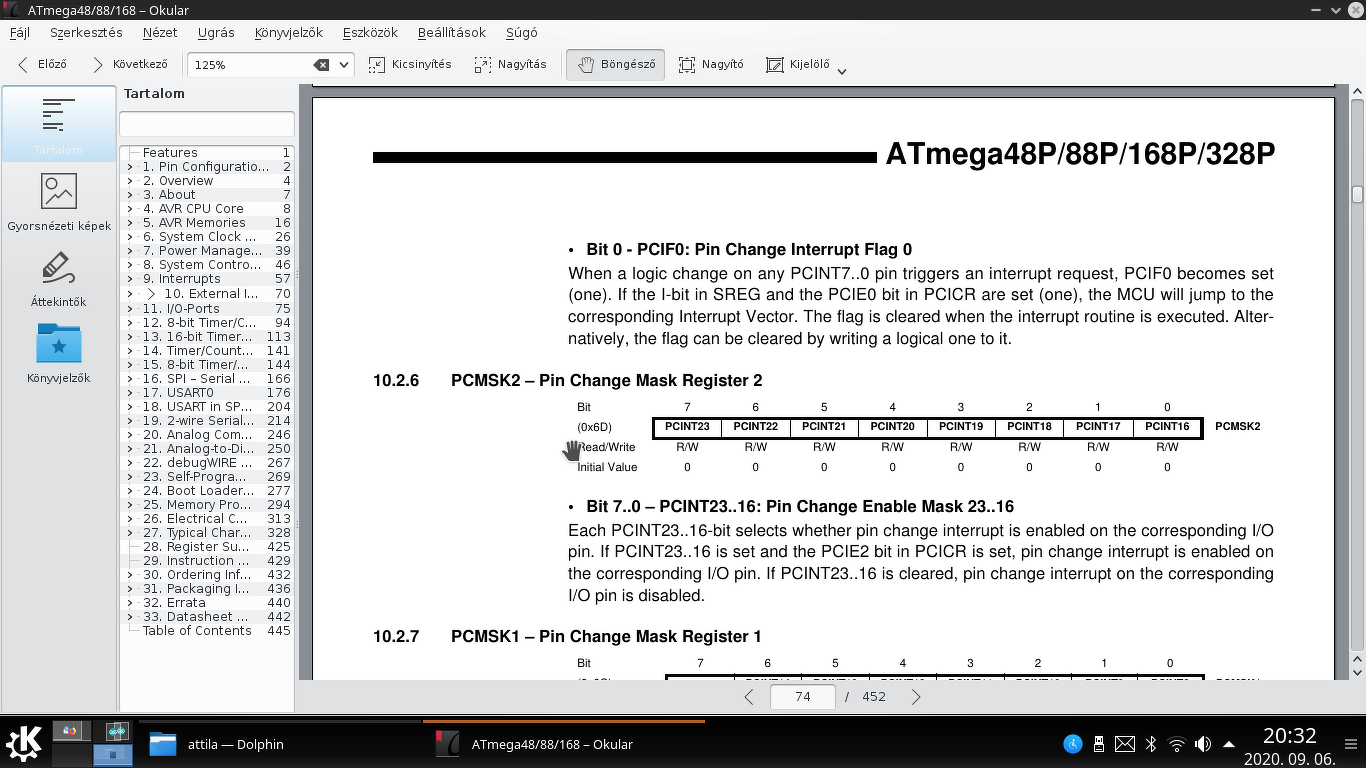This screenshot has height=768, width=1366.
Task: Open the Wi-Fi network tray icon
Action: click(1177, 744)
